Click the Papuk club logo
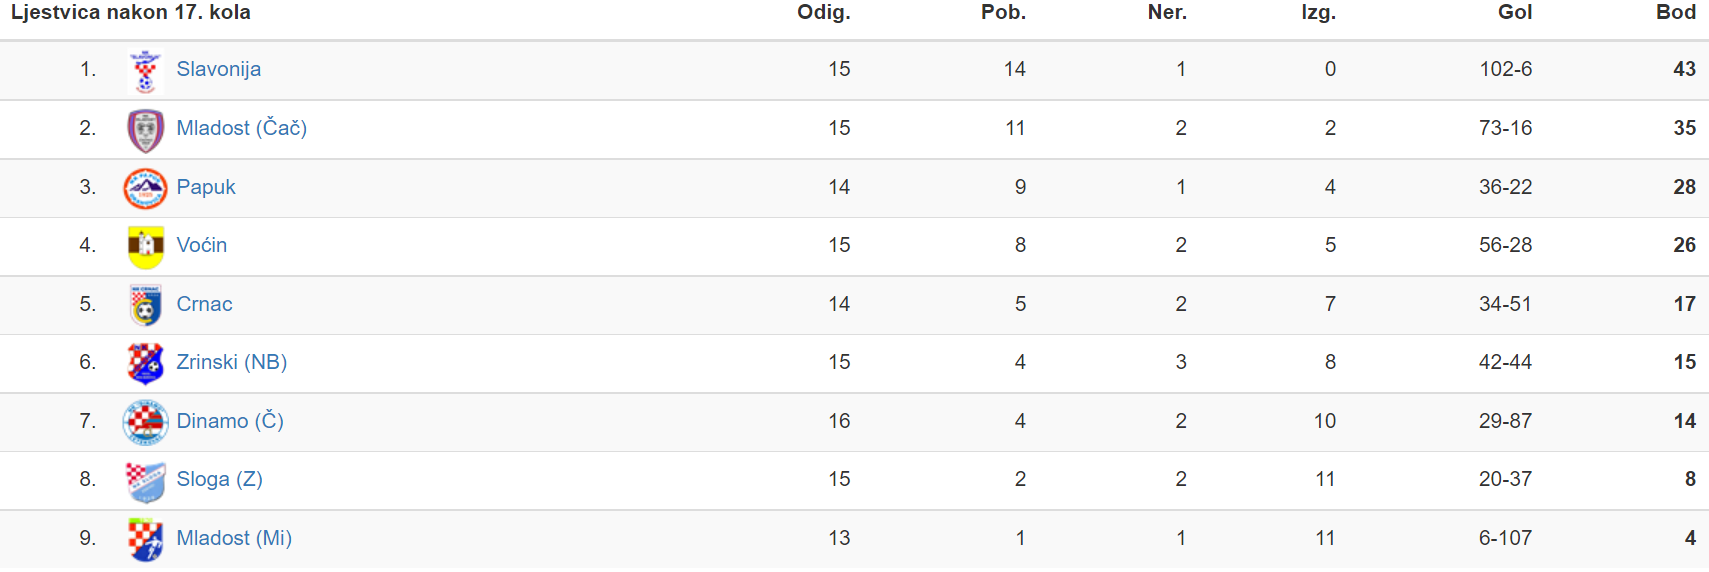The image size is (1709, 572). coord(145,188)
